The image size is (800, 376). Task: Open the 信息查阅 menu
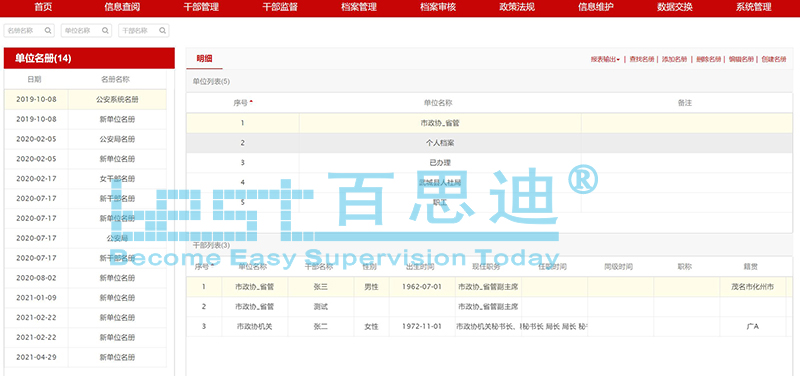[122, 7]
